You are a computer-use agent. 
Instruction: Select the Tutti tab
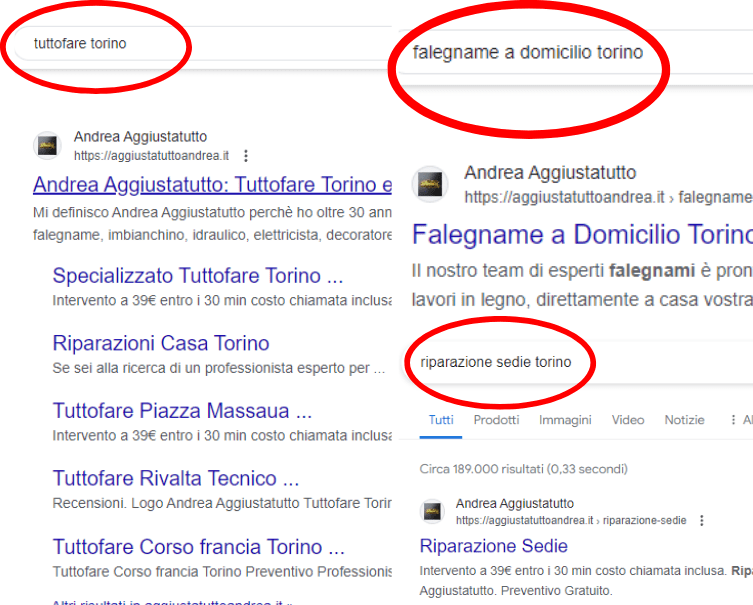[441, 420]
